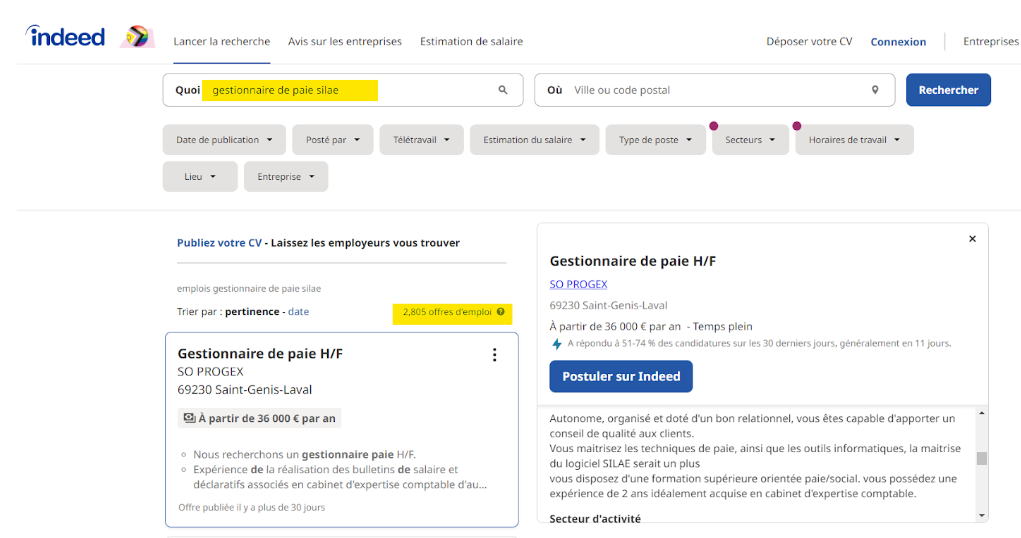1021x538 pixels.
Task: Click the Secteur d'activité heading
Action: [x=595, y=518]
